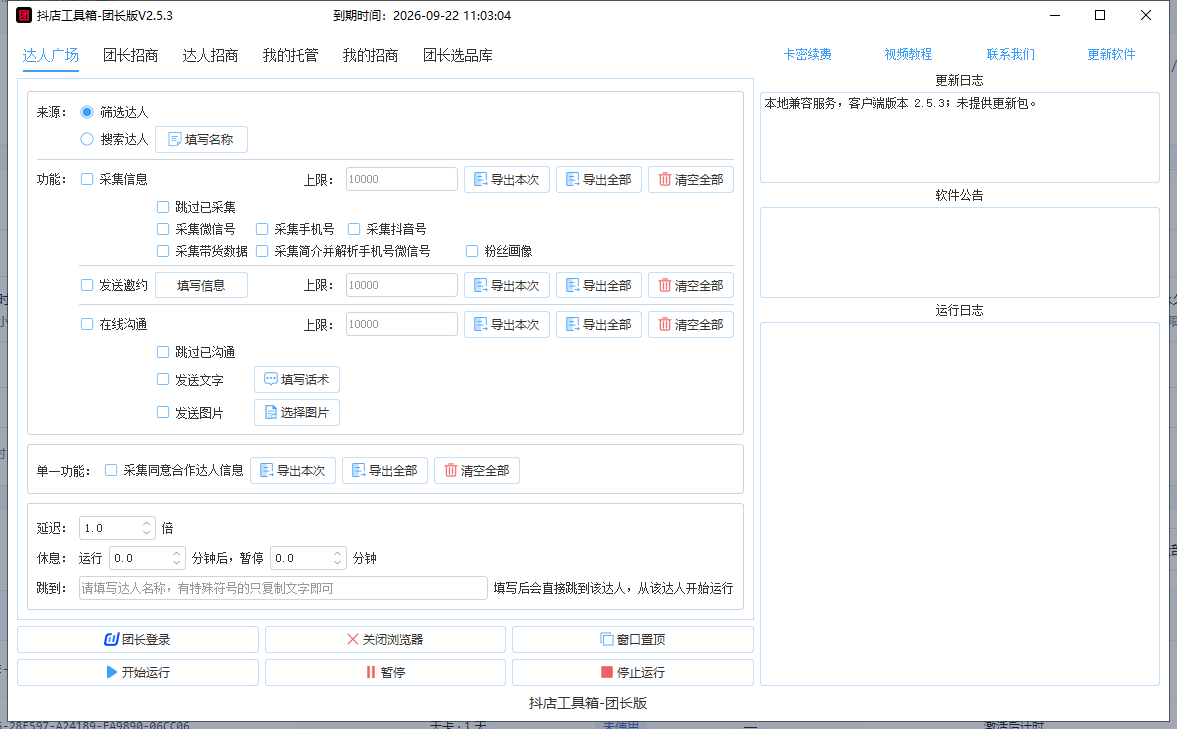The image size is (1177, 729).
Task: Tick 发送文字 checkbox
Action: (x=163, y=379)
